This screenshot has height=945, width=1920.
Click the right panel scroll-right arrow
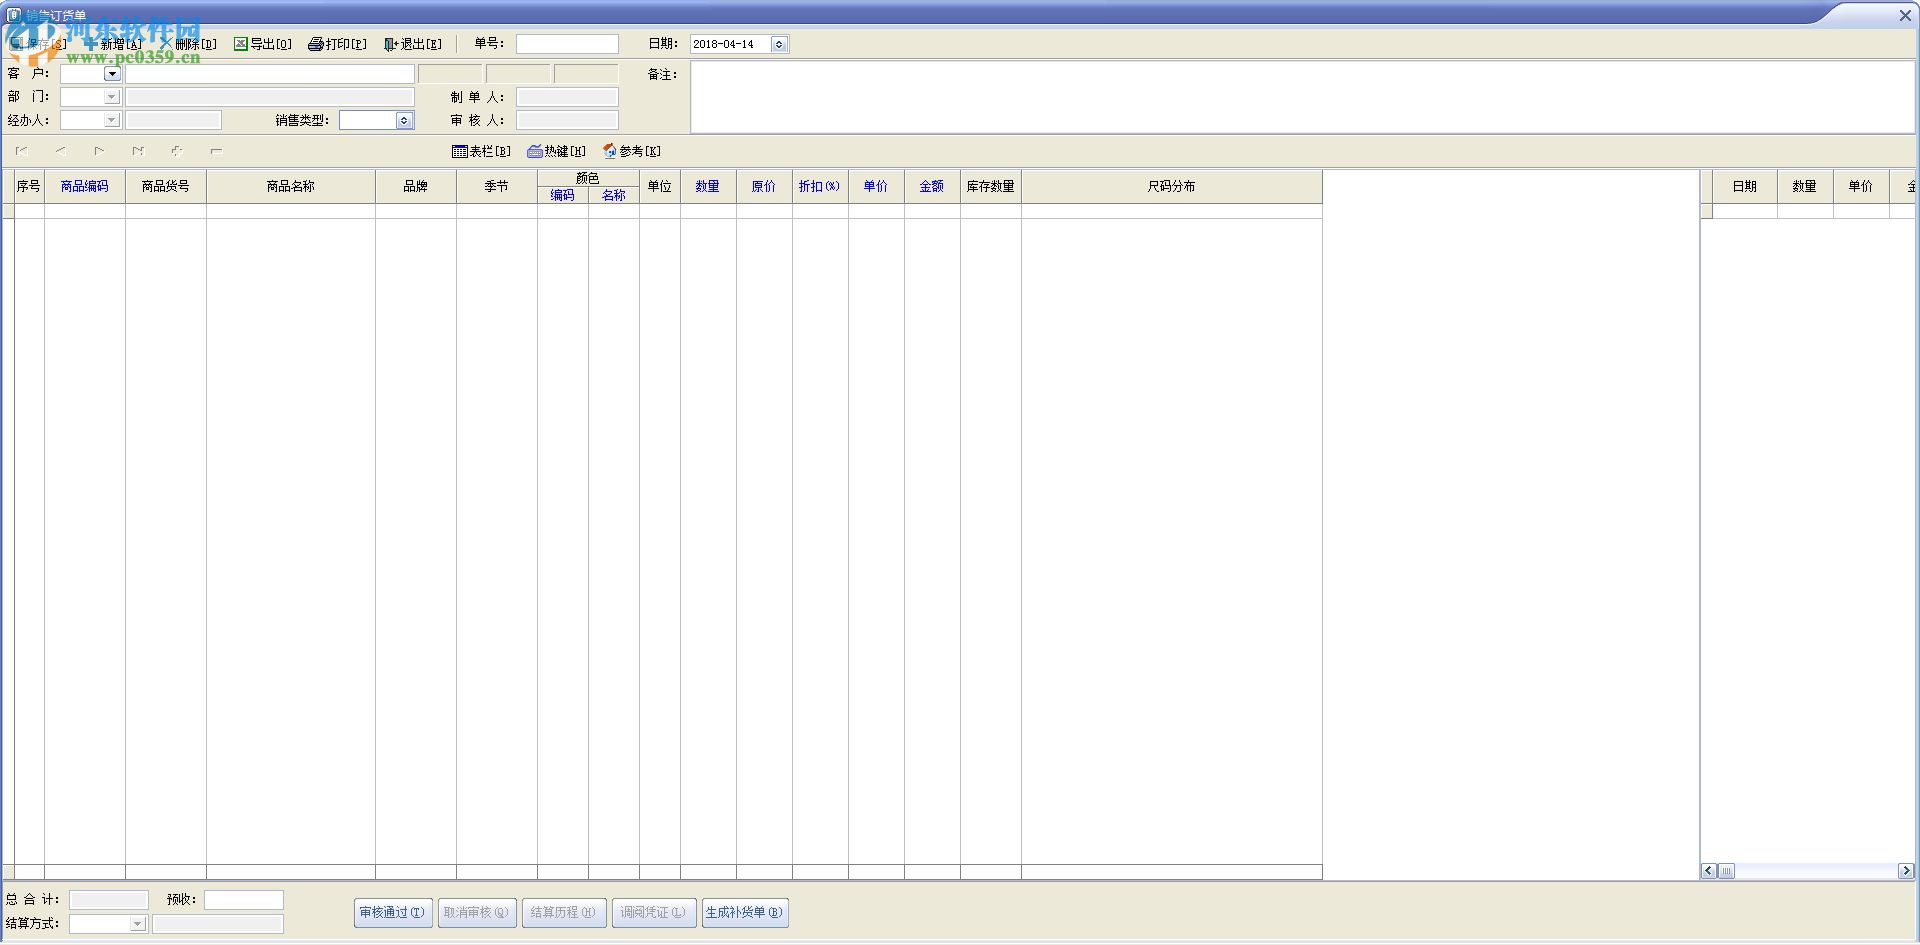(x=1906, y=871)
